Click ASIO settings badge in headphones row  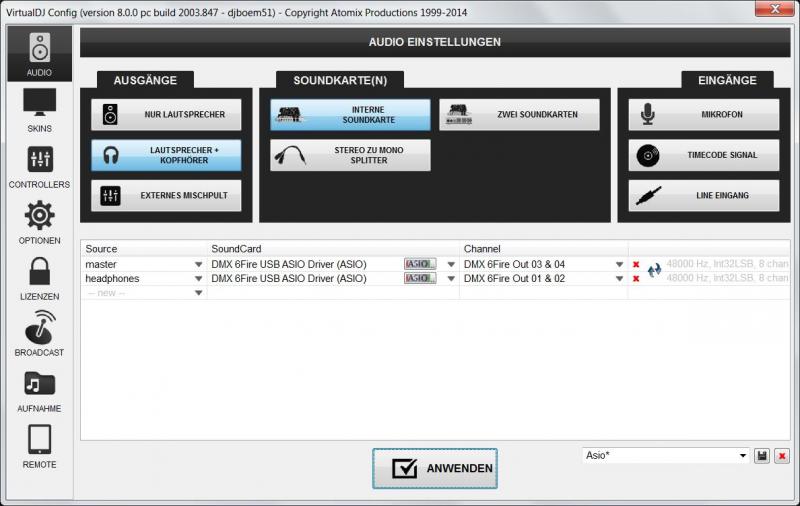pyautogui.click(x=420, y=278)
